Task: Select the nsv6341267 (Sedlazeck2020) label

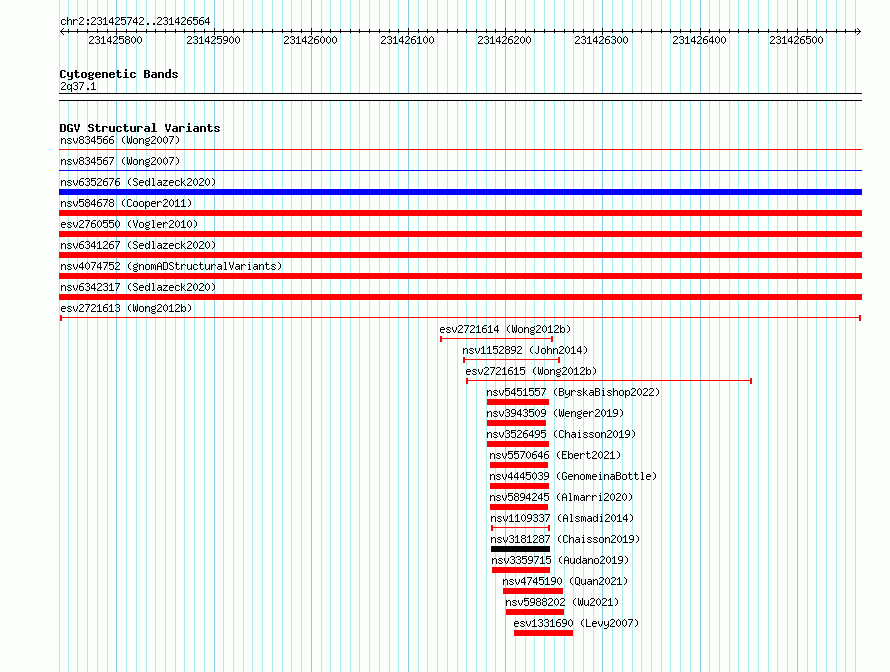Action: point(138,245)
